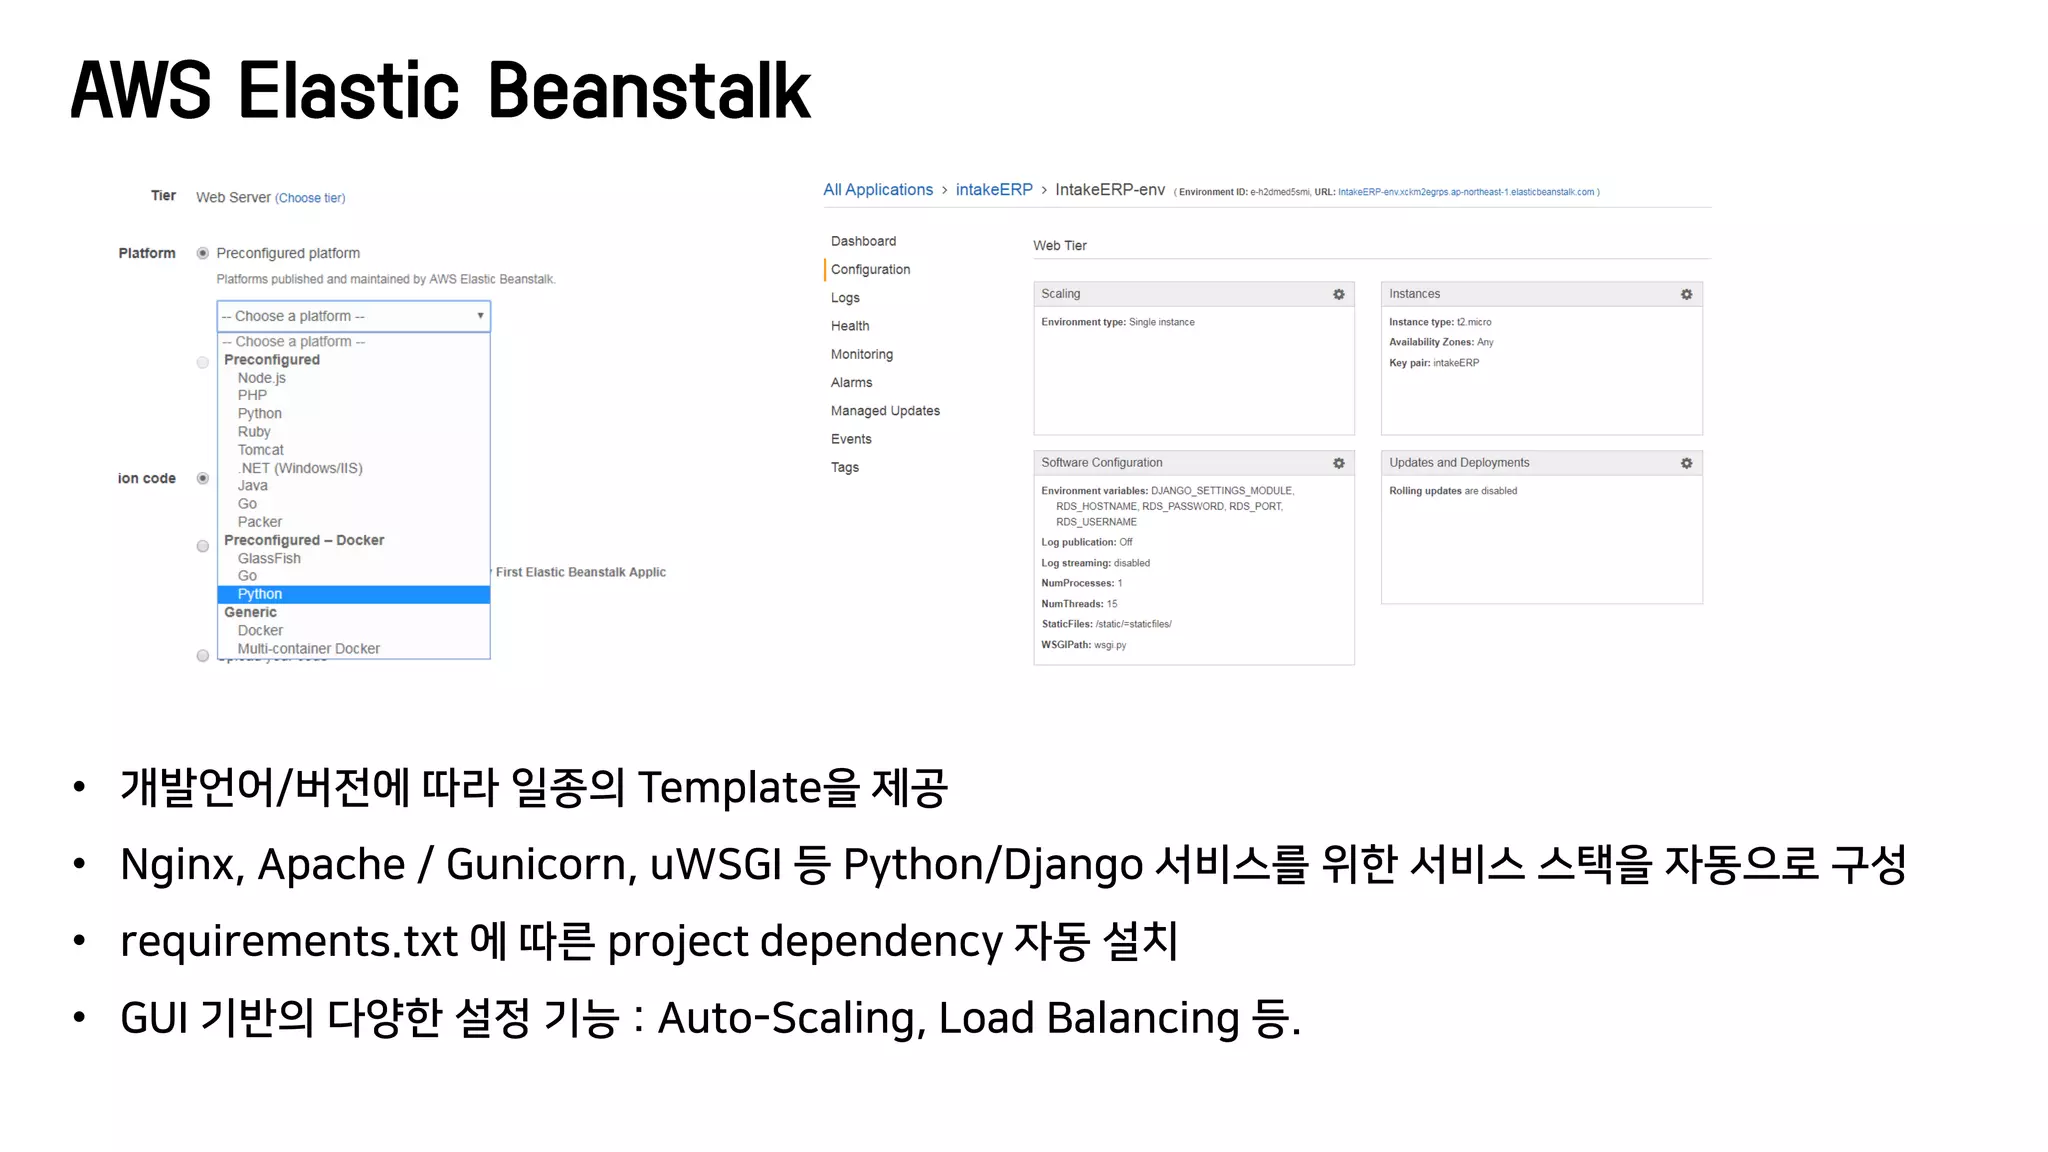Choose GlassFish Docker platform option
The image size is (2048, 1152).
coord(269,558)
